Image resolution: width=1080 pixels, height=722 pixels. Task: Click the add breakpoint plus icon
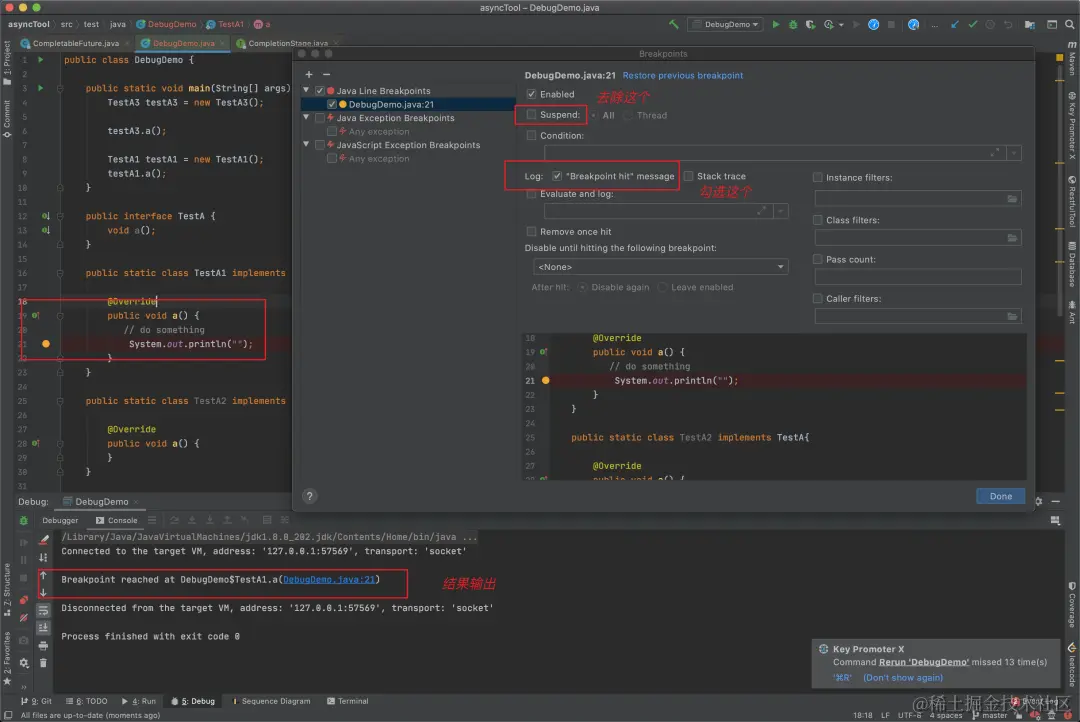(309, 74)
